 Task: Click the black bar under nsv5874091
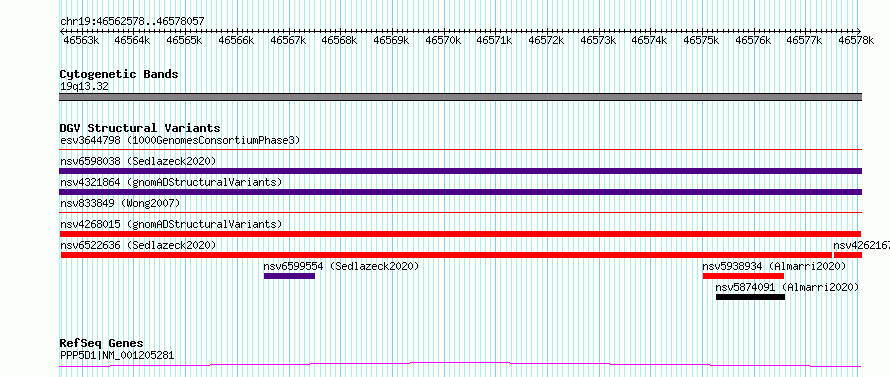750,297
